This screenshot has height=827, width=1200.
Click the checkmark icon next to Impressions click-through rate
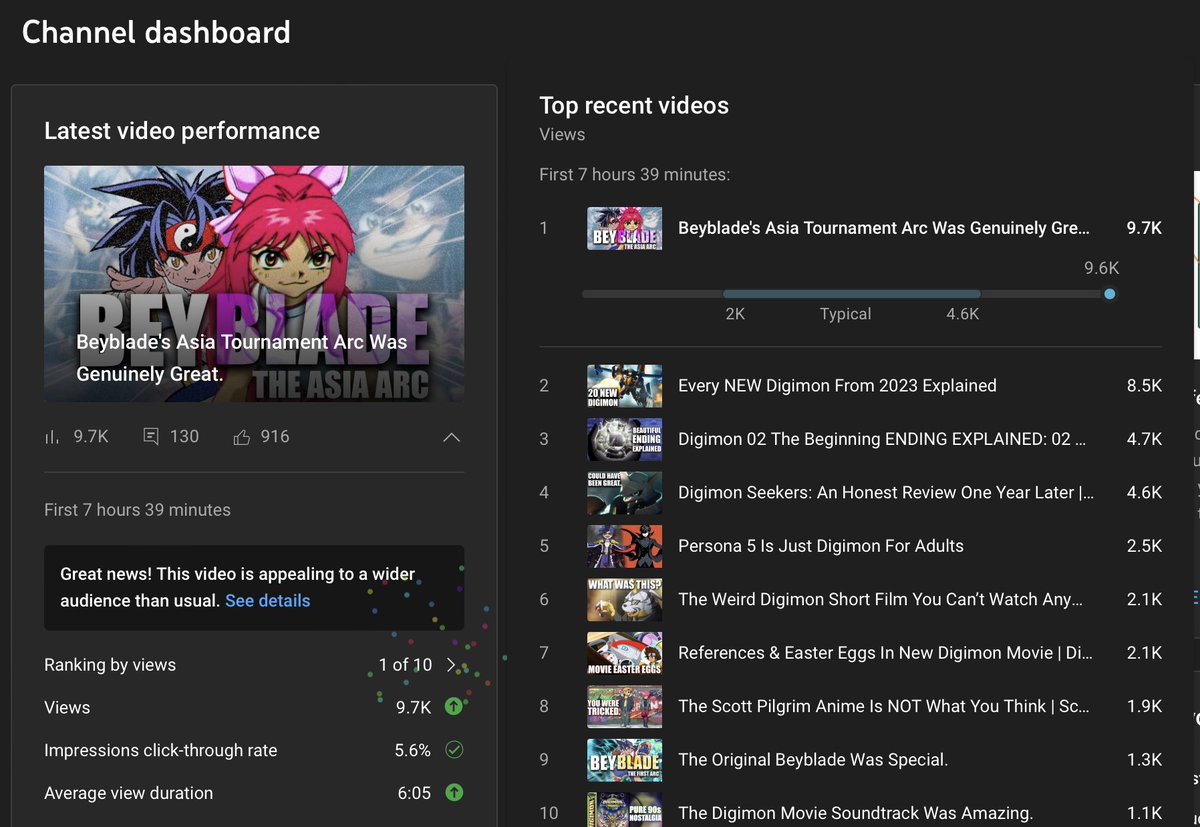454,750
